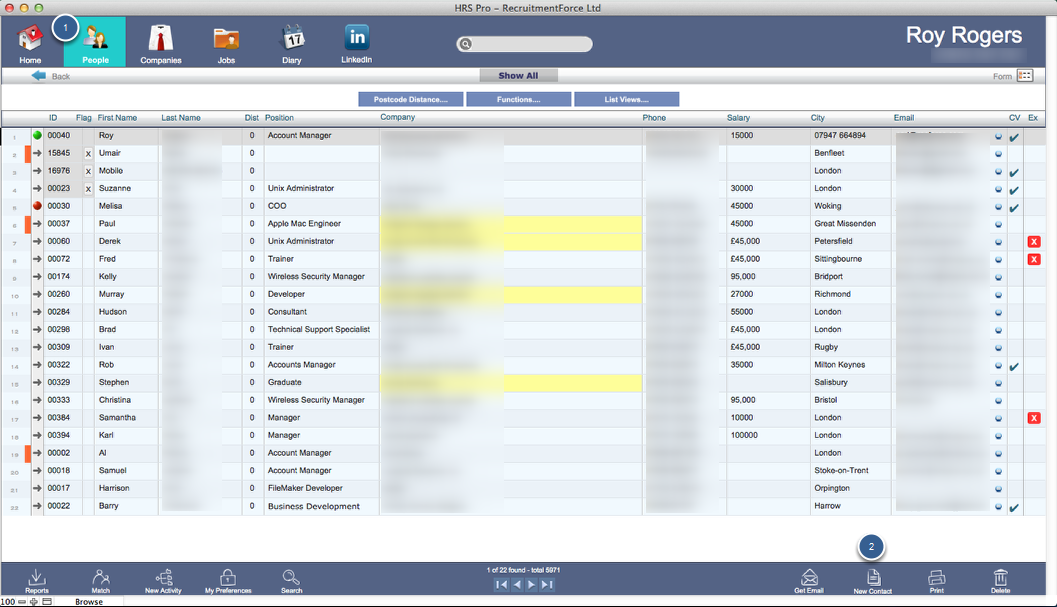Click the red X exclude icon for Samantha

[x=1033, y=418]
